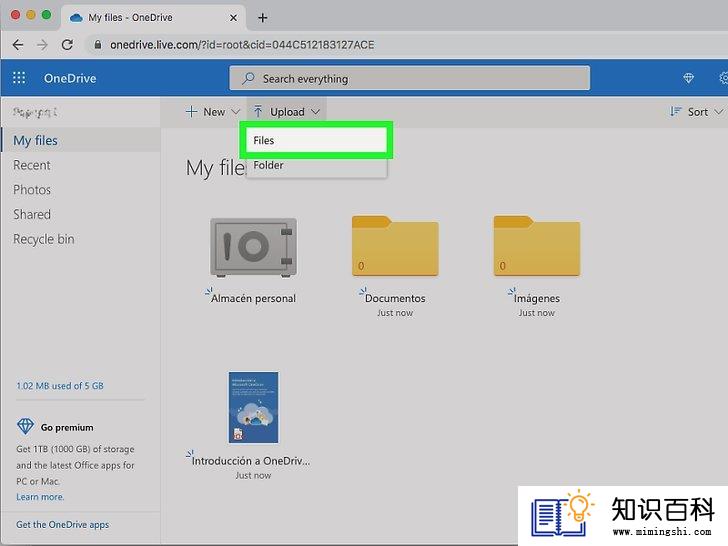Click the Go premium diamond icon in sidebar
Screen dimensions: 728x546
[25, 426]
